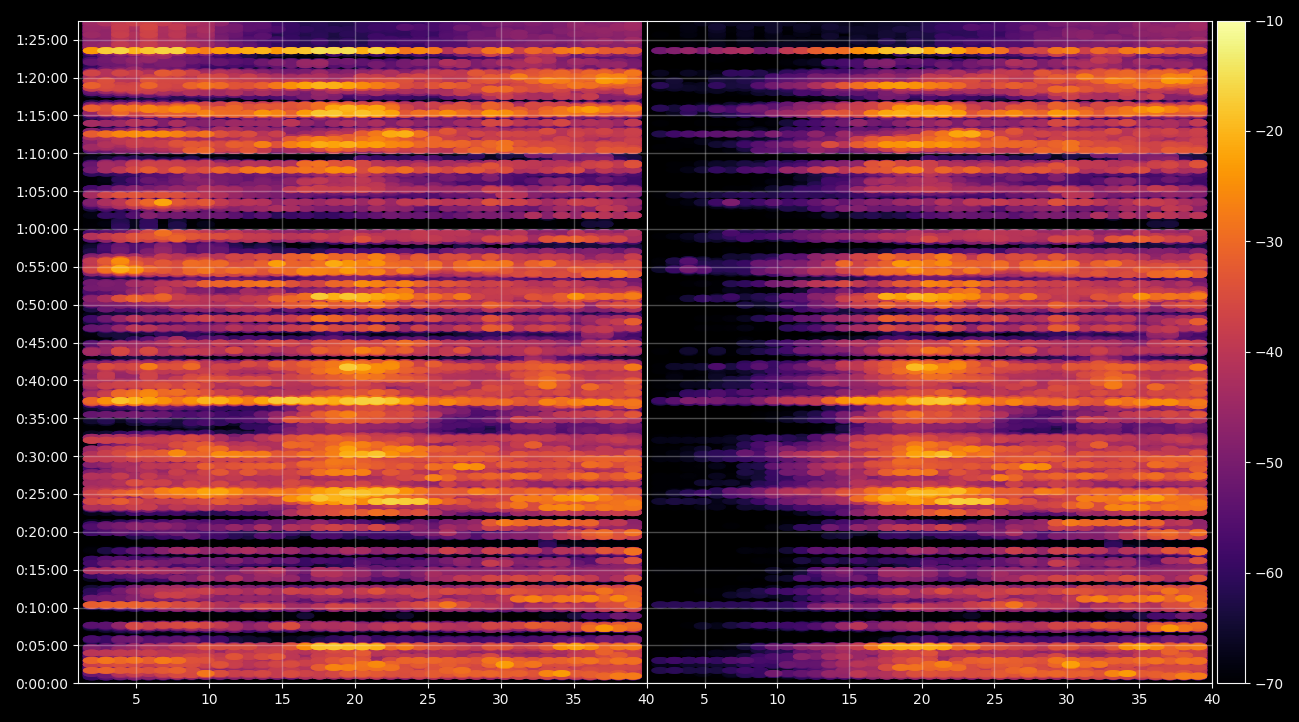Select x-axis tick 10 under right heatmap
This screenshot has height=722, width=1299.
776,699
